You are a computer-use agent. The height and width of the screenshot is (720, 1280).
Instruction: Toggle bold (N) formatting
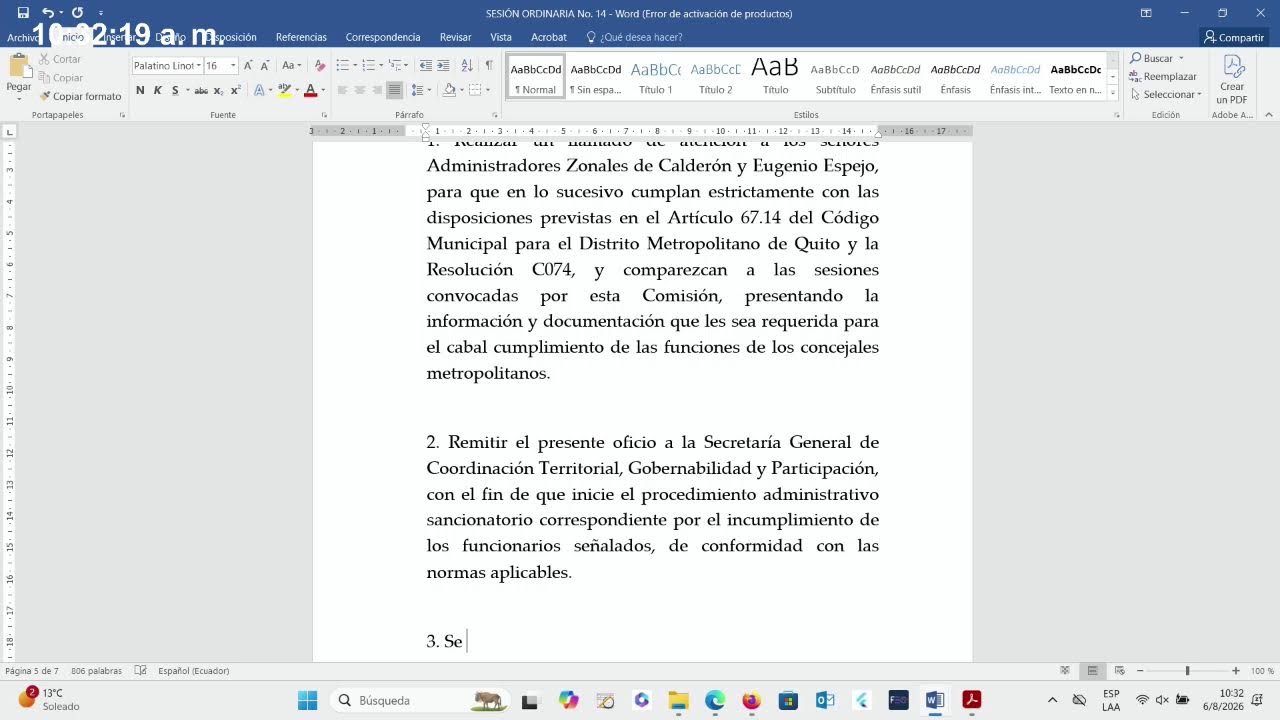click(140, 90)
